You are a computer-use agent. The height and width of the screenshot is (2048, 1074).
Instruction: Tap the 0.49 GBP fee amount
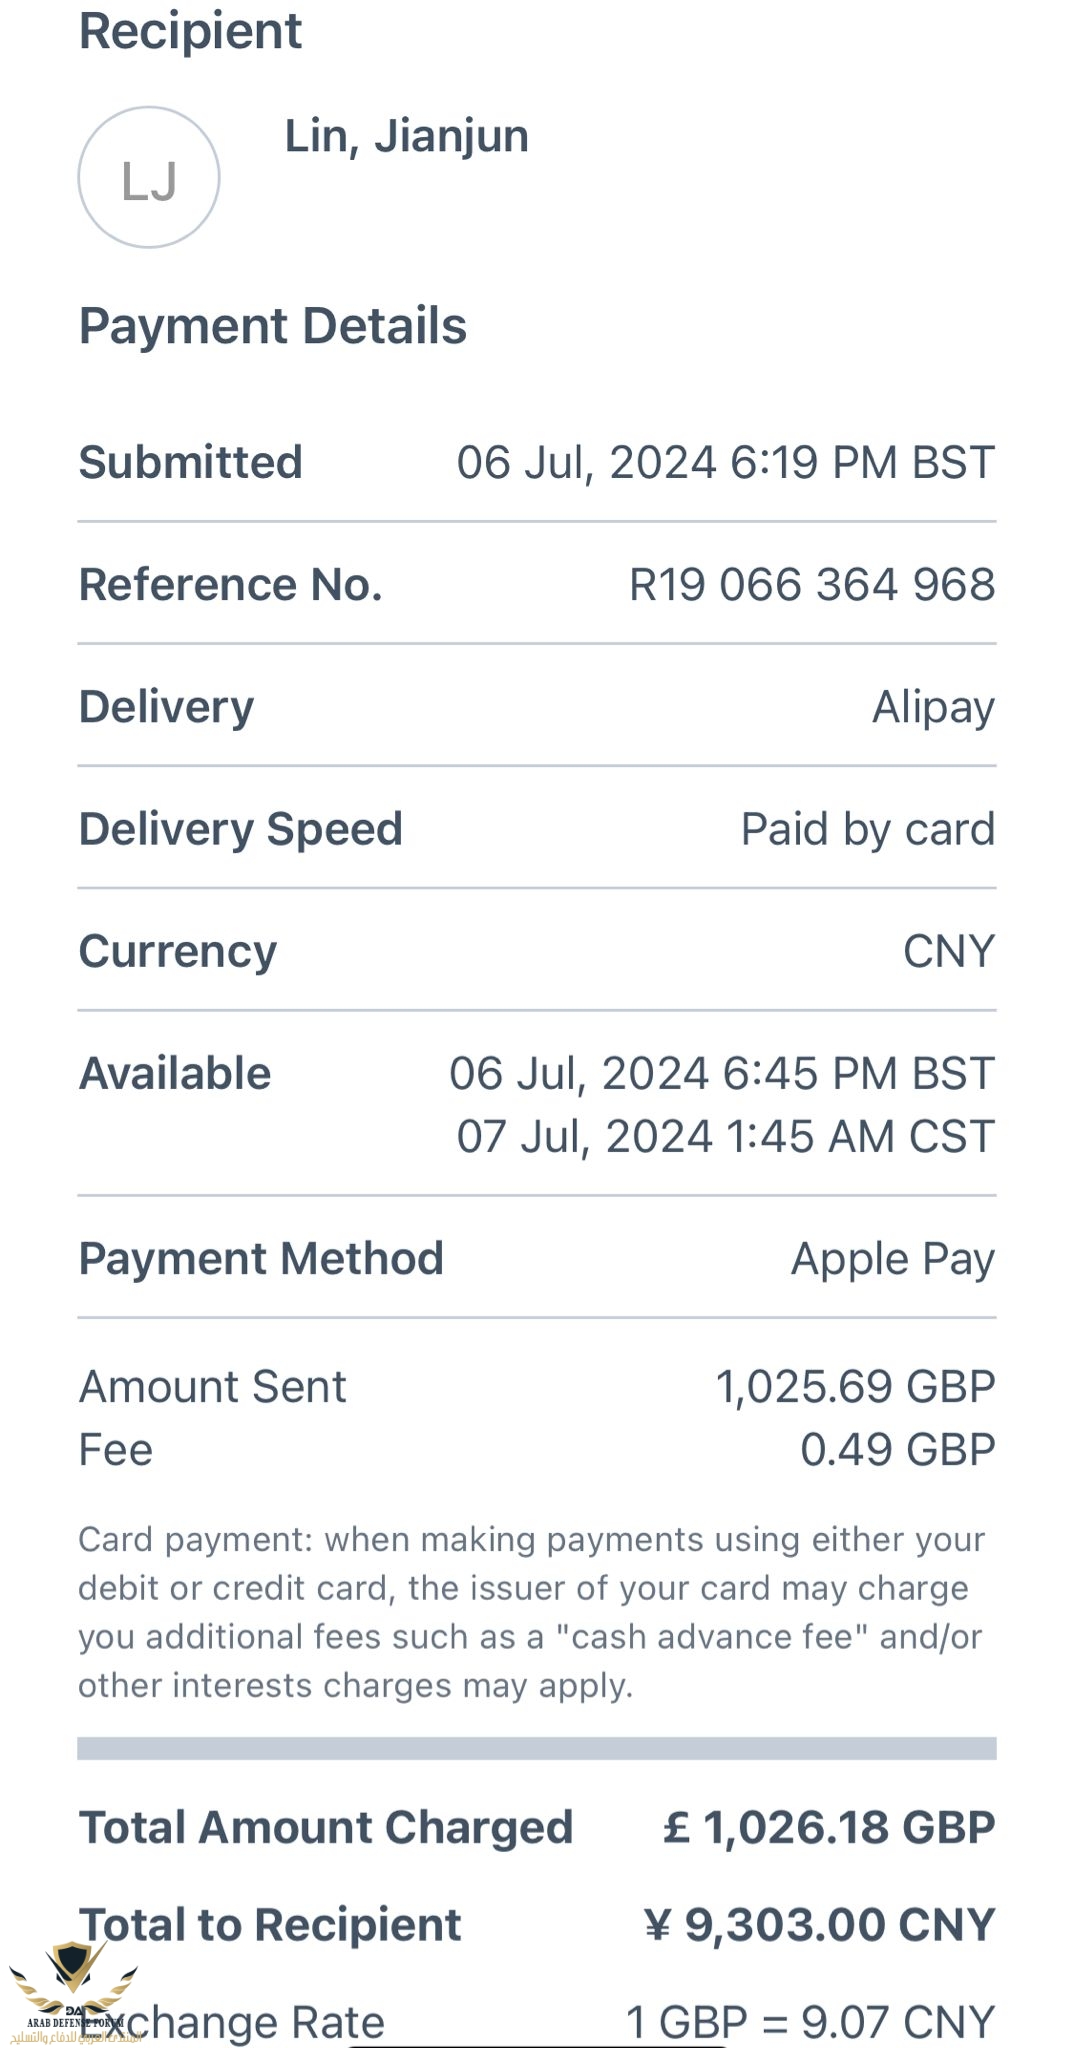click(x=897, y=1450)
